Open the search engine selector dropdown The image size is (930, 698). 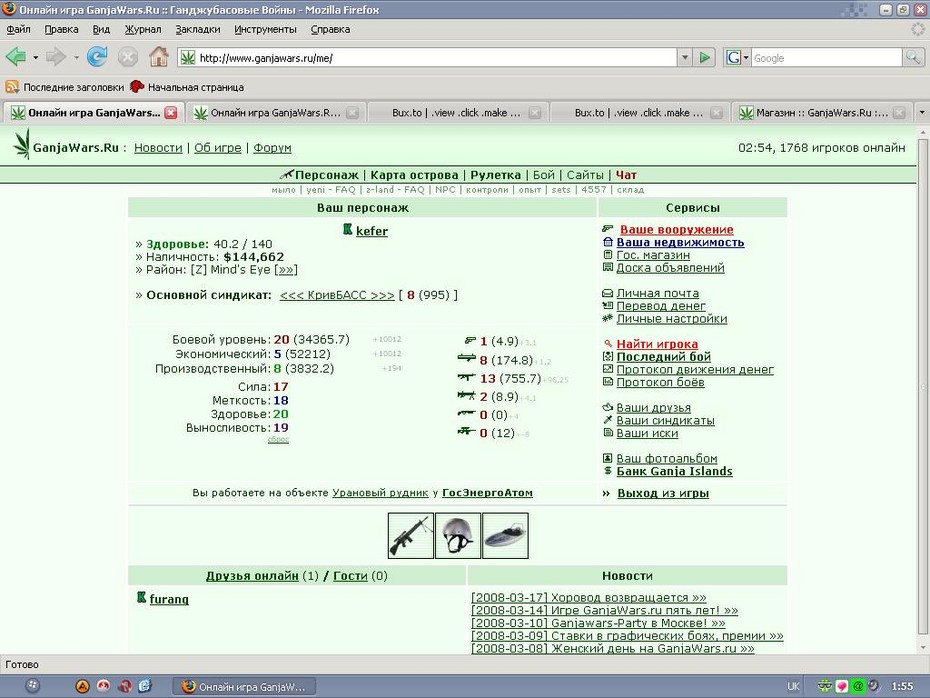tap(738, 58)
